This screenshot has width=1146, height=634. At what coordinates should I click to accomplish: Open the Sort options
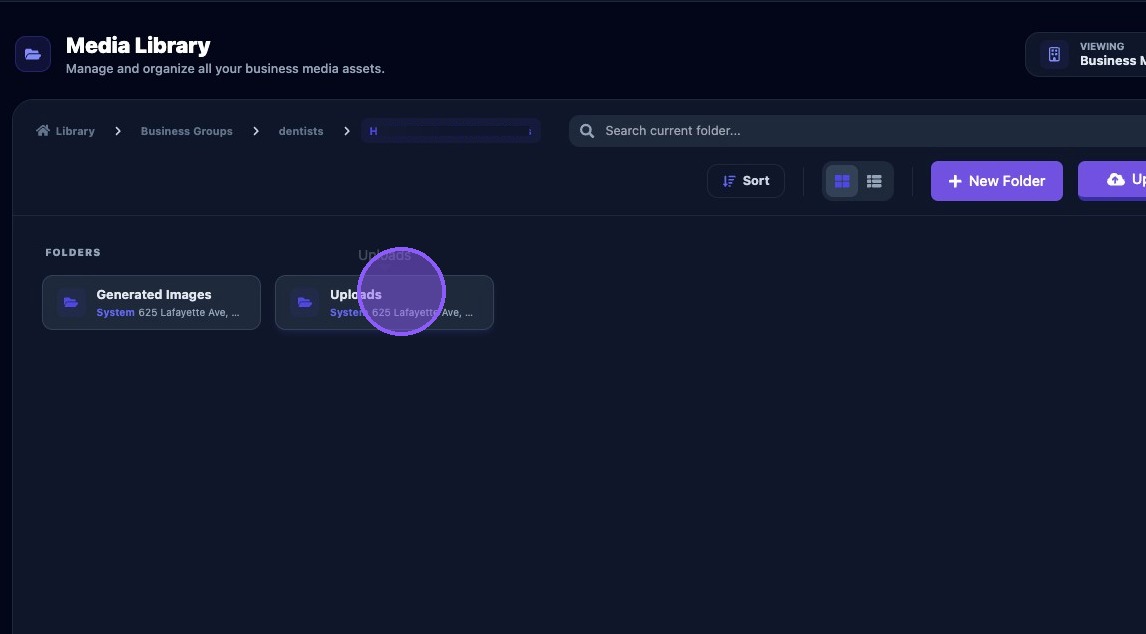click(745, 181)
